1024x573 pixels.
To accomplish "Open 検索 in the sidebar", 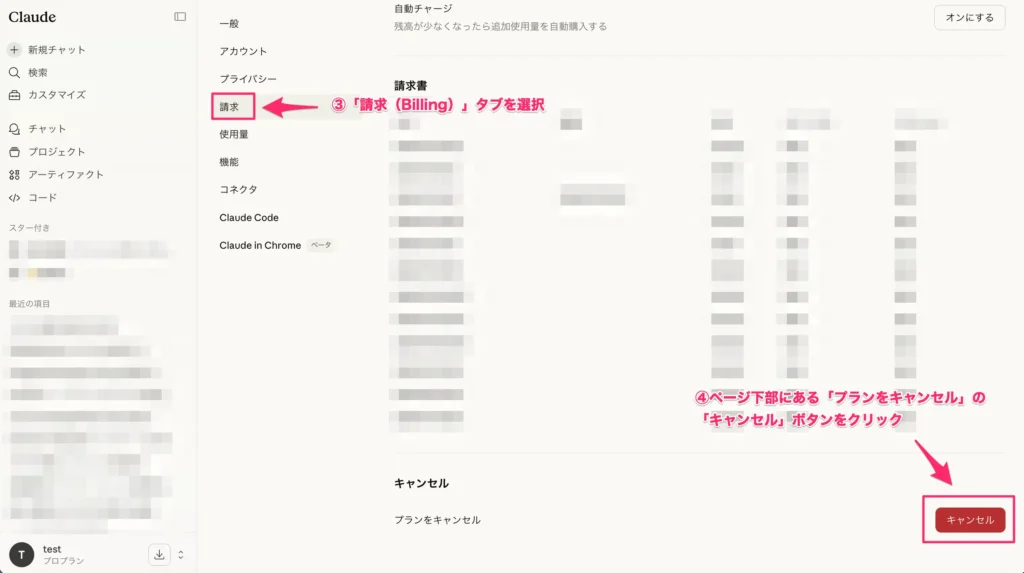I will click(x=37, y=73).
